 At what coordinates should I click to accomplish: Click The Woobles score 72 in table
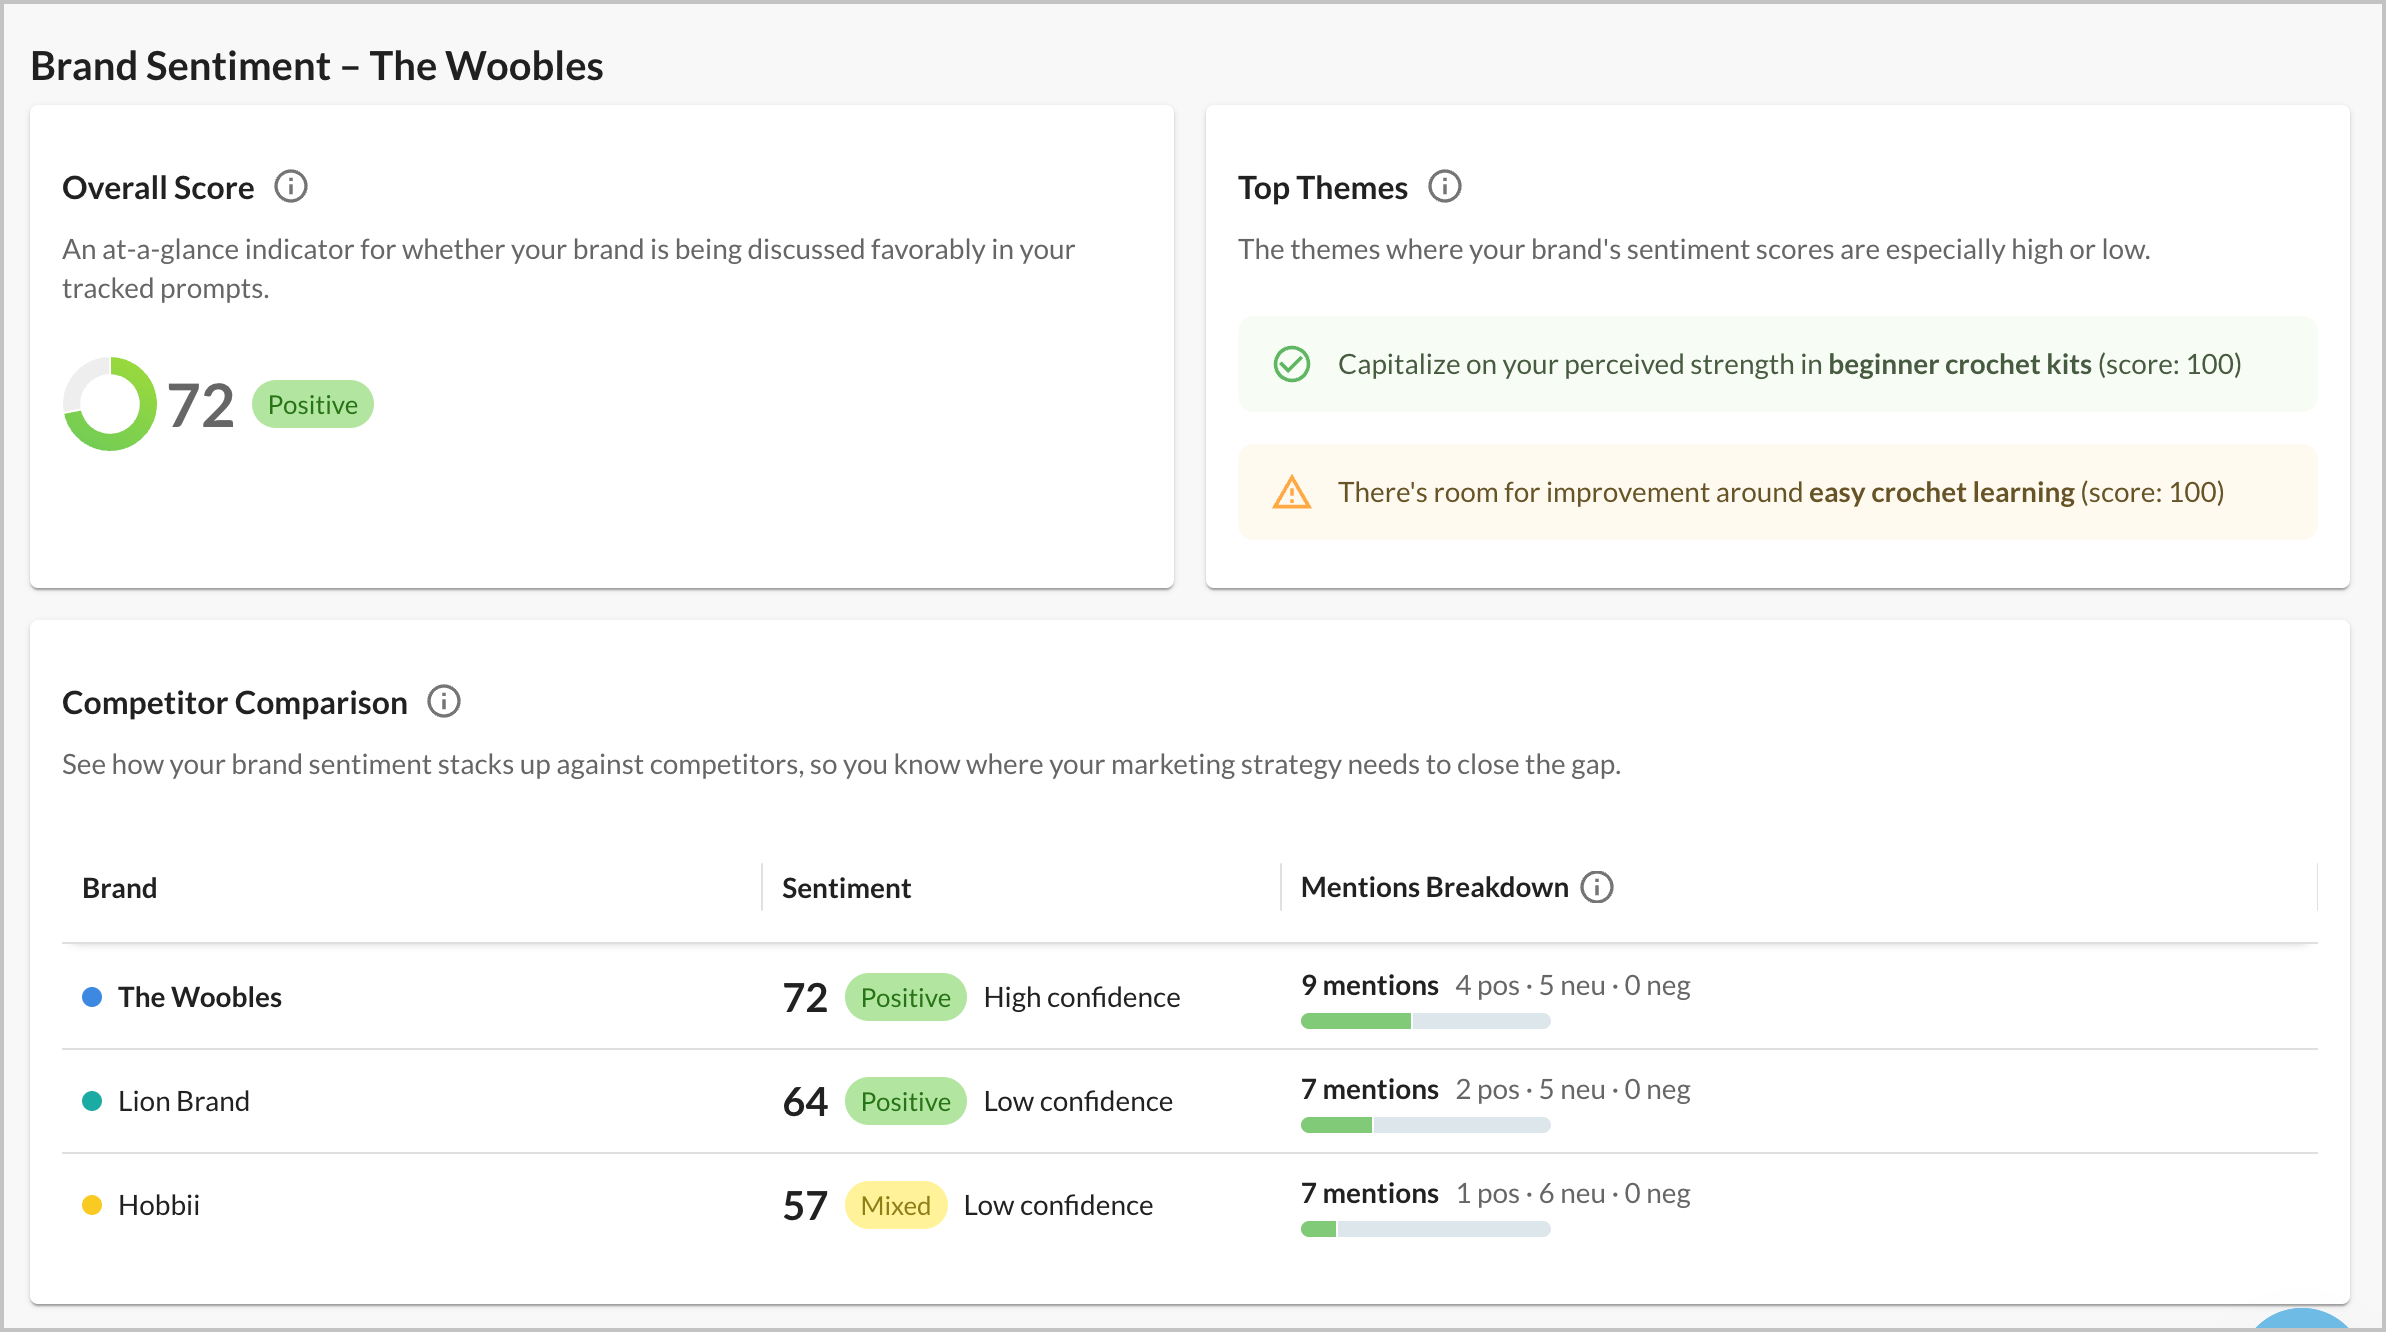805,997
